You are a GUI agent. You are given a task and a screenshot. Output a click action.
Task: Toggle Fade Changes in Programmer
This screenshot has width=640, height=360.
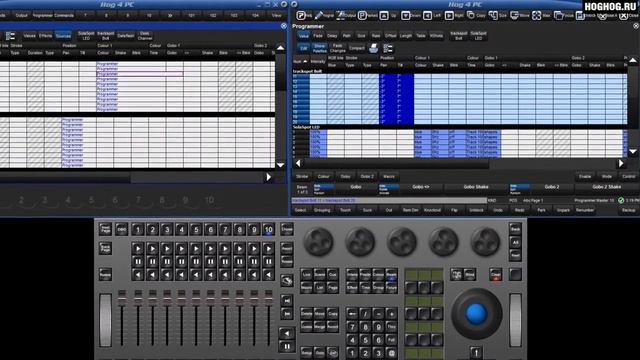tap(338, 48)
